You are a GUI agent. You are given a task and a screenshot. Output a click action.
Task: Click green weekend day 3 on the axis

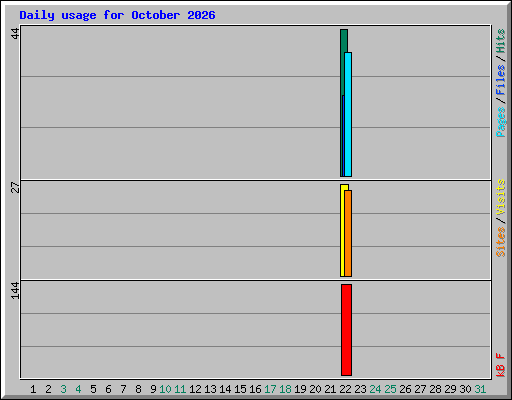pos(63,389)
